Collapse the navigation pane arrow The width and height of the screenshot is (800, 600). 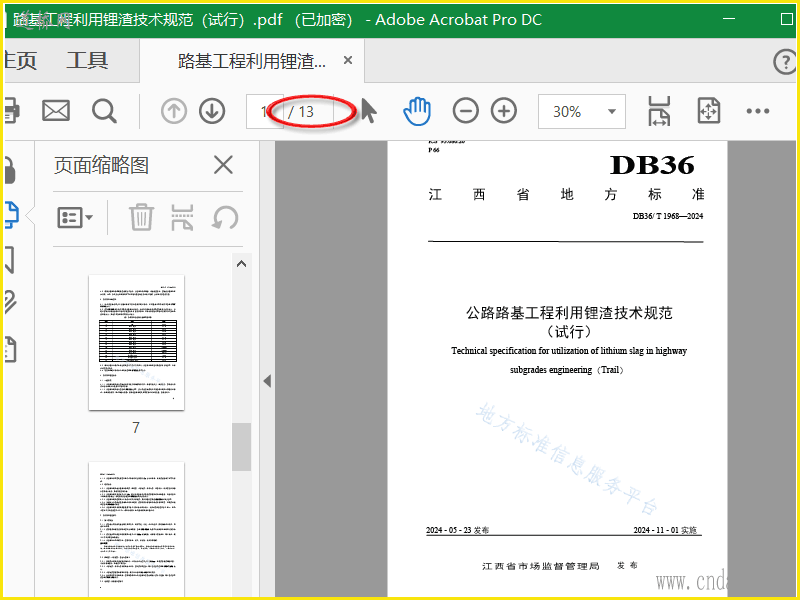[267, 381]
